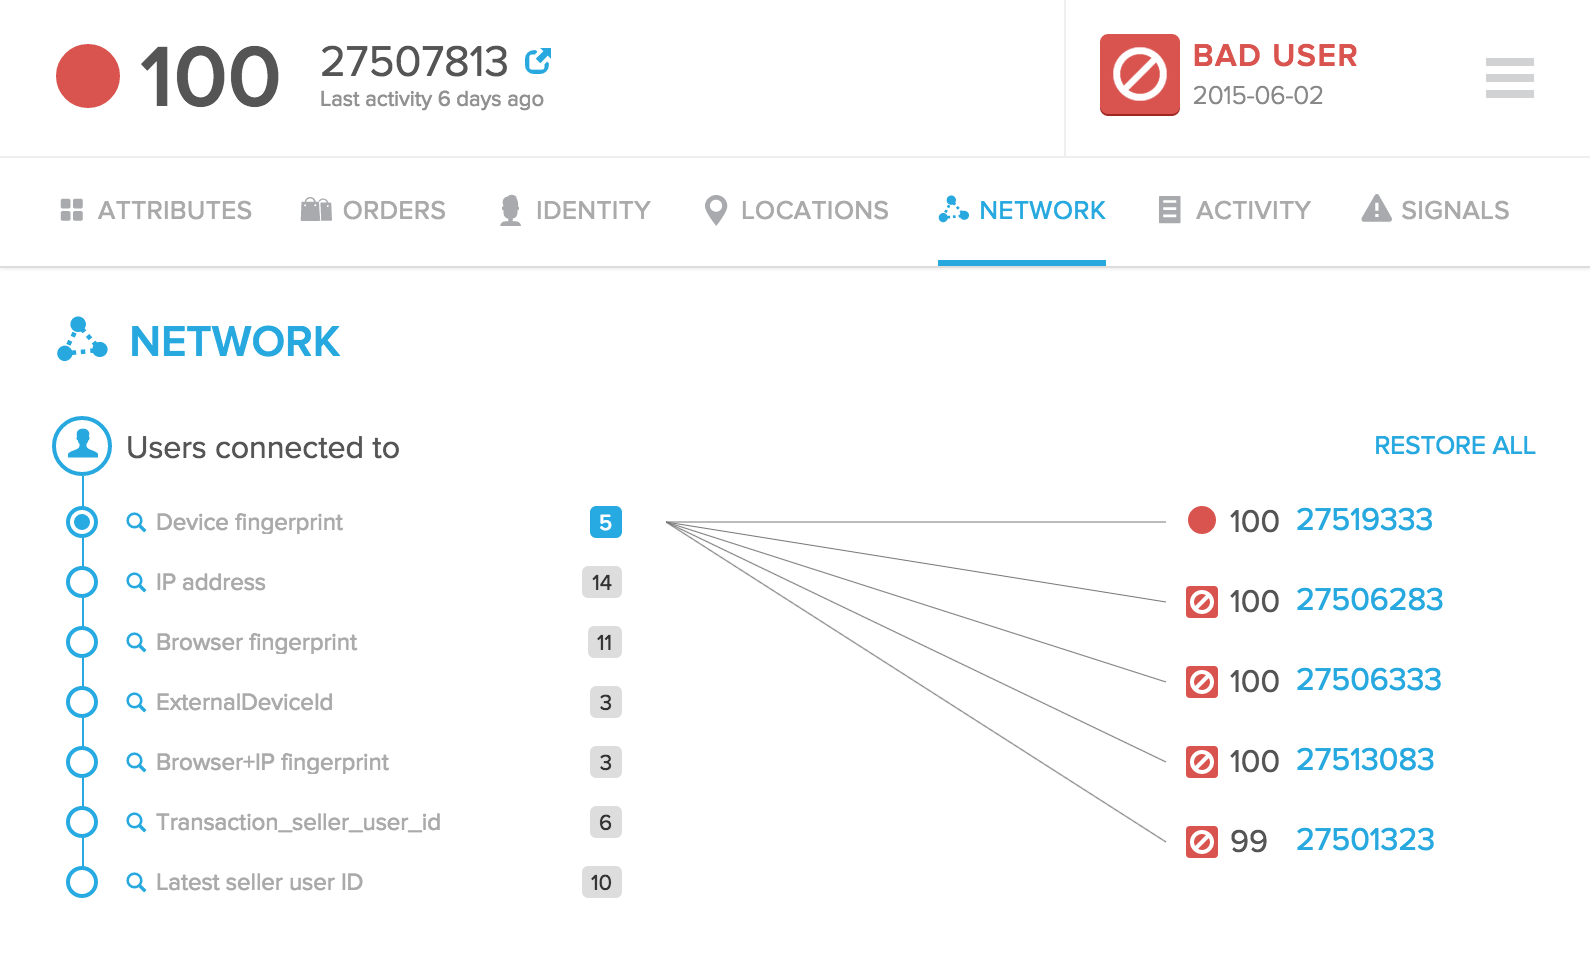Select the Device fingerprint radio node

pyautogui.click(x=82, y=522)
